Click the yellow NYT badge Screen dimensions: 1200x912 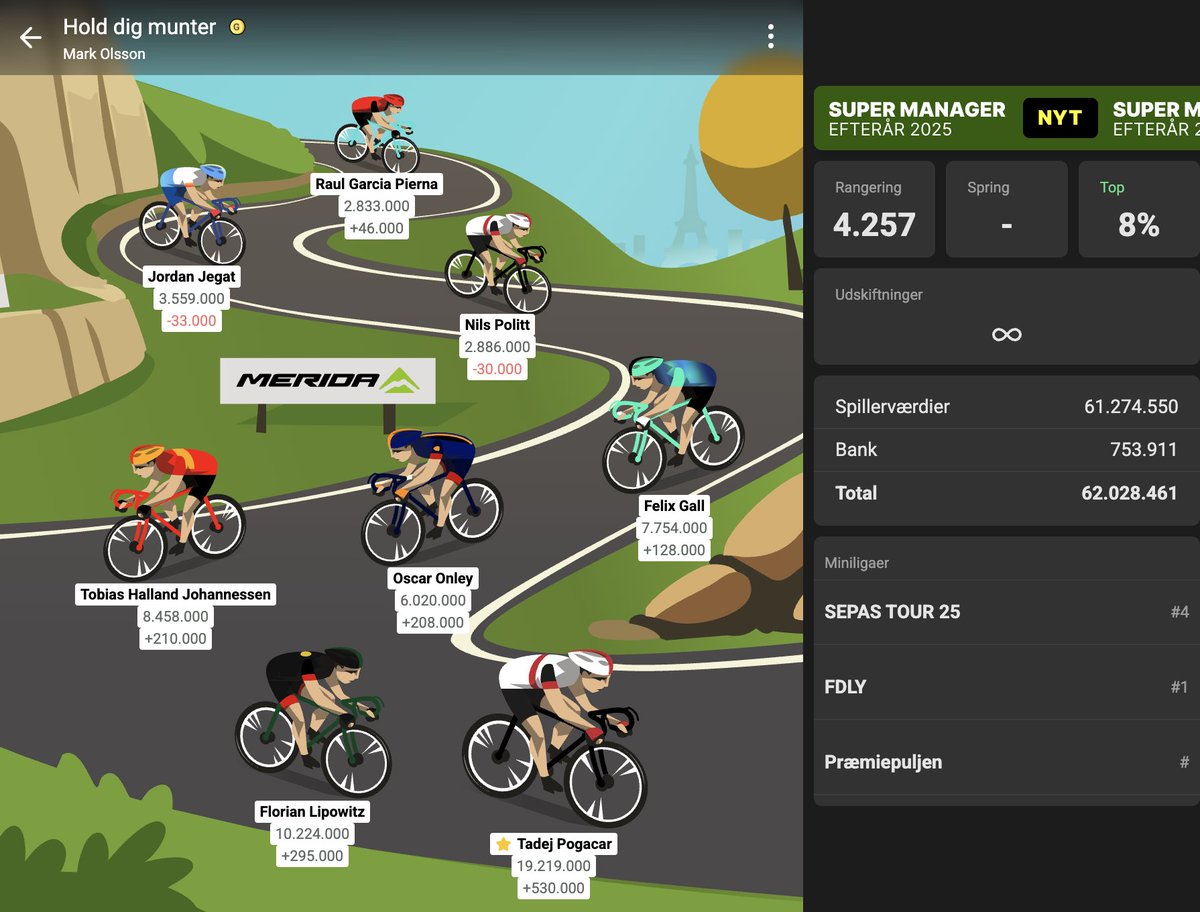coord(1060,118)
